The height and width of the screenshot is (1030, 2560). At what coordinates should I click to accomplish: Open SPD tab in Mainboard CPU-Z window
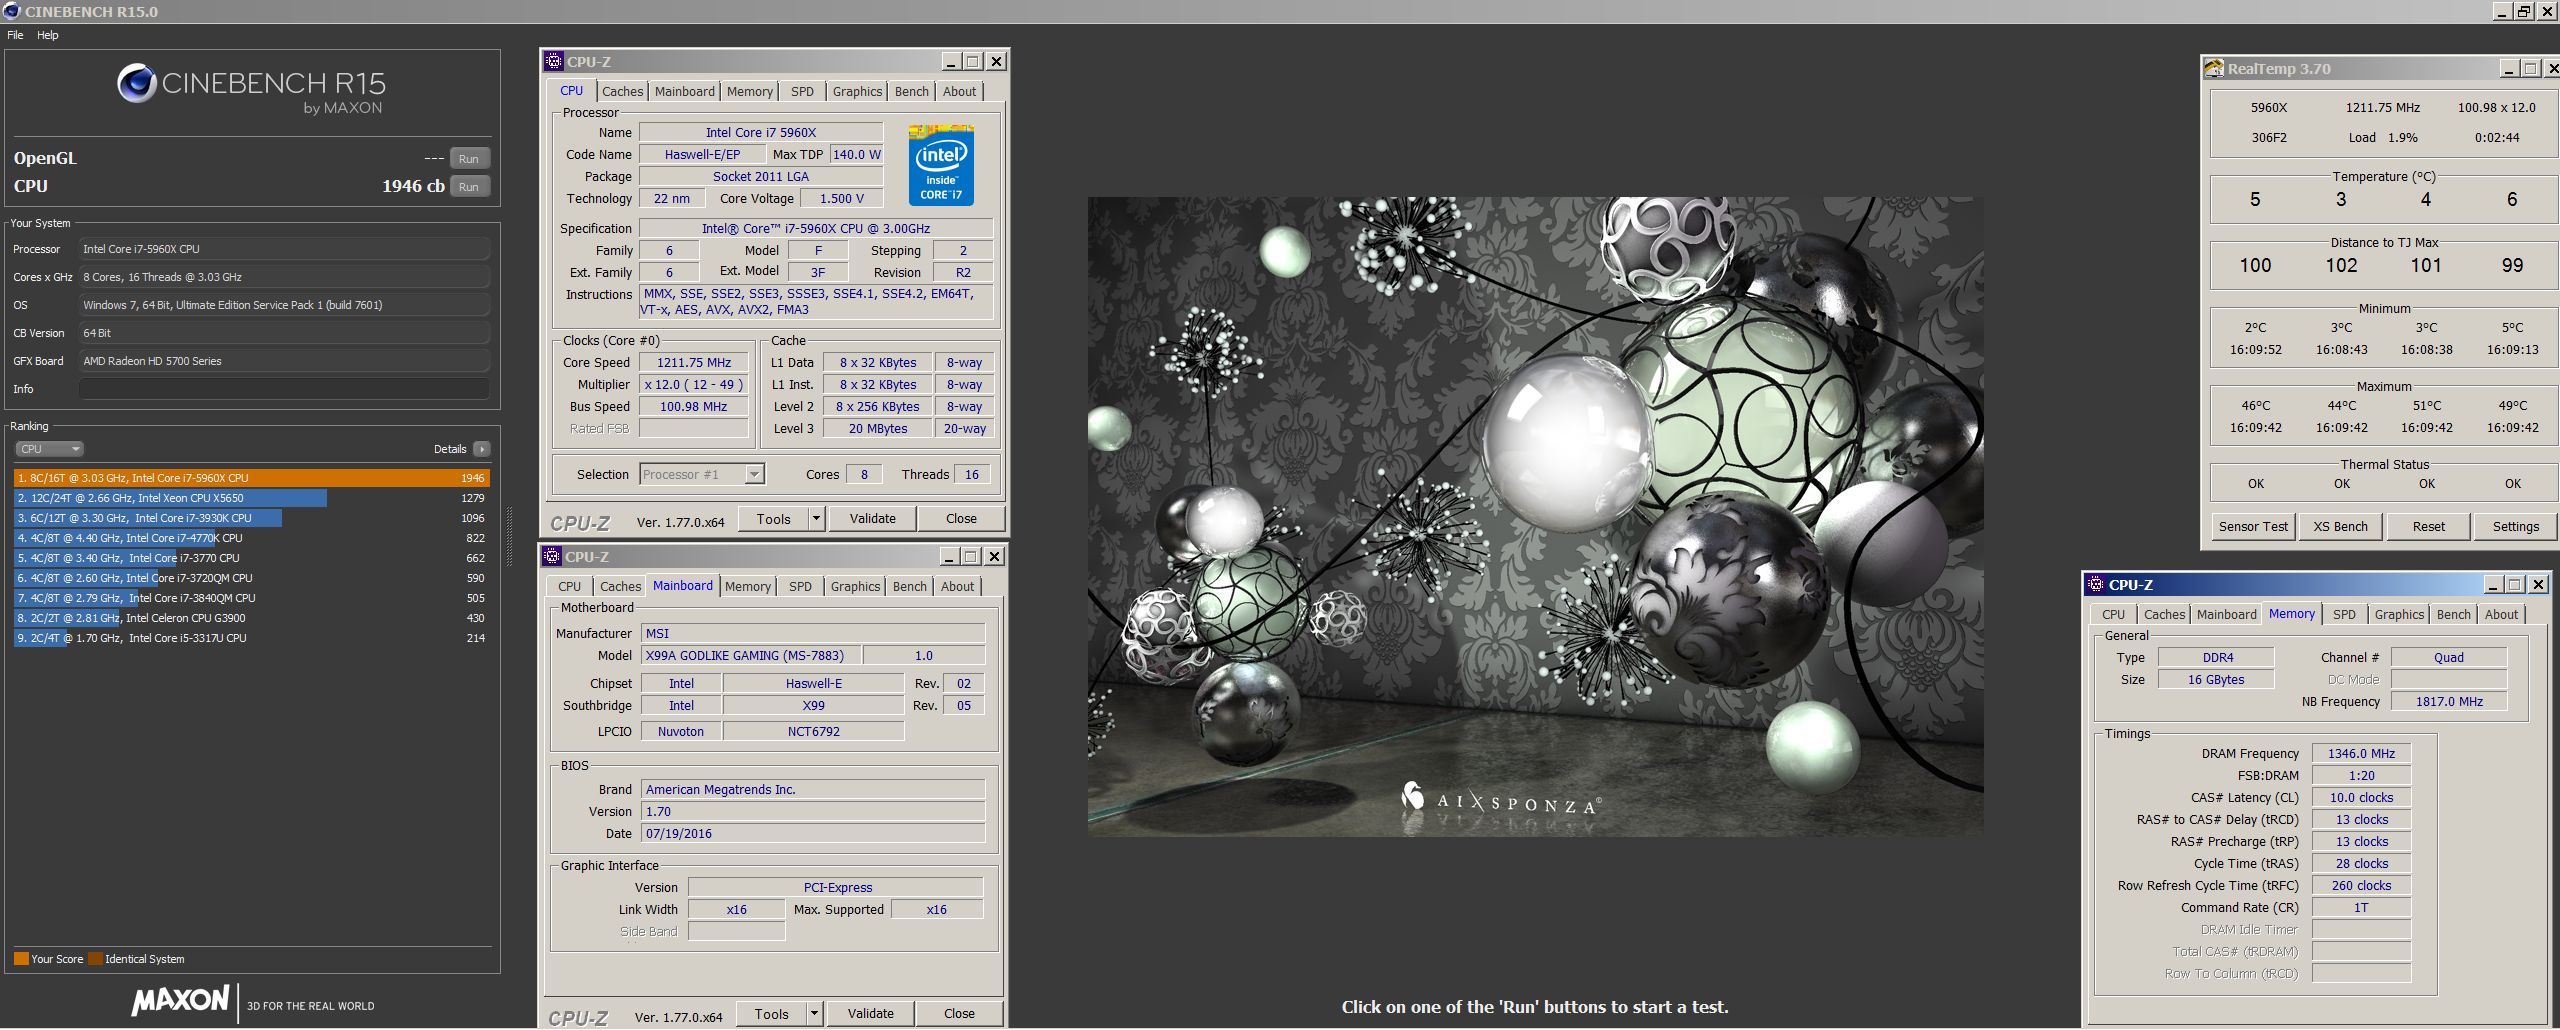pos(800,586)
